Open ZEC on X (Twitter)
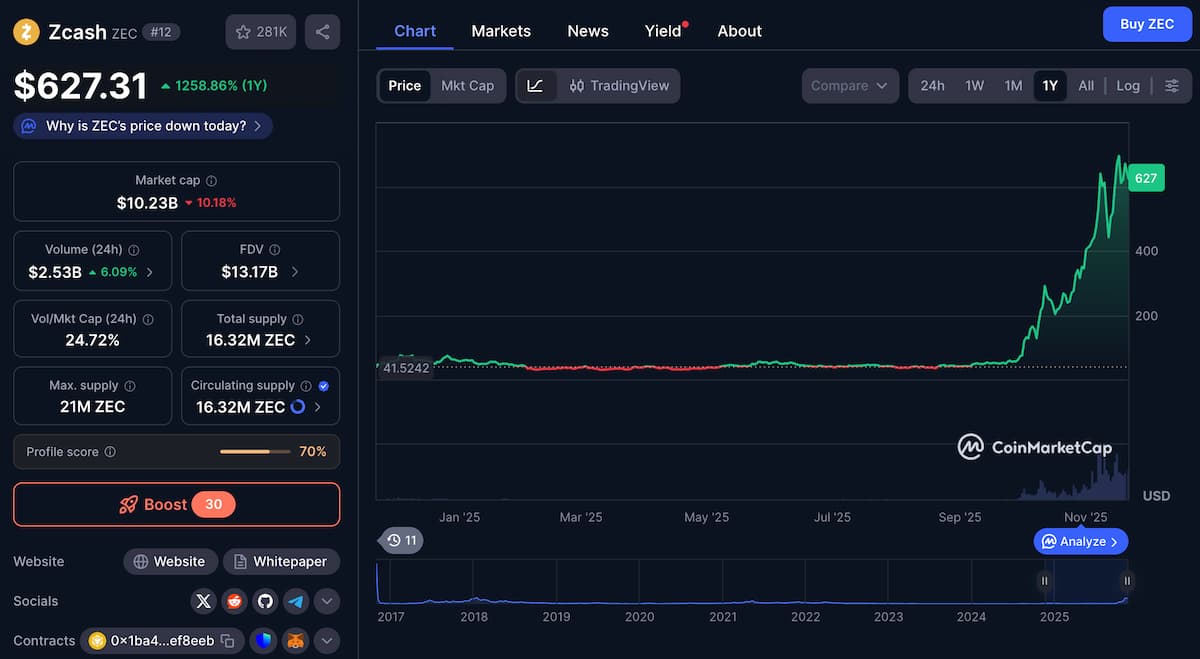Image resolution: width=1200 pixels, height=659 pixels. pos(203,601)
